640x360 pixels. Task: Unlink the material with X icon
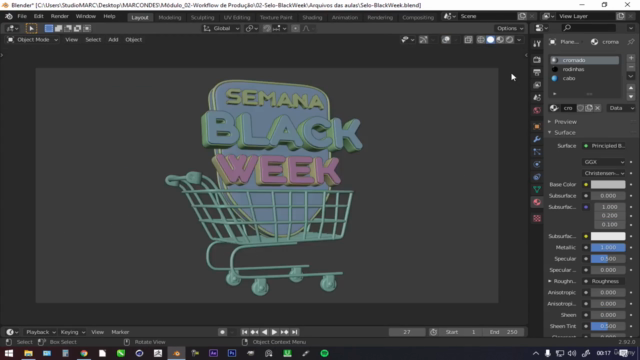click(598, 108)
